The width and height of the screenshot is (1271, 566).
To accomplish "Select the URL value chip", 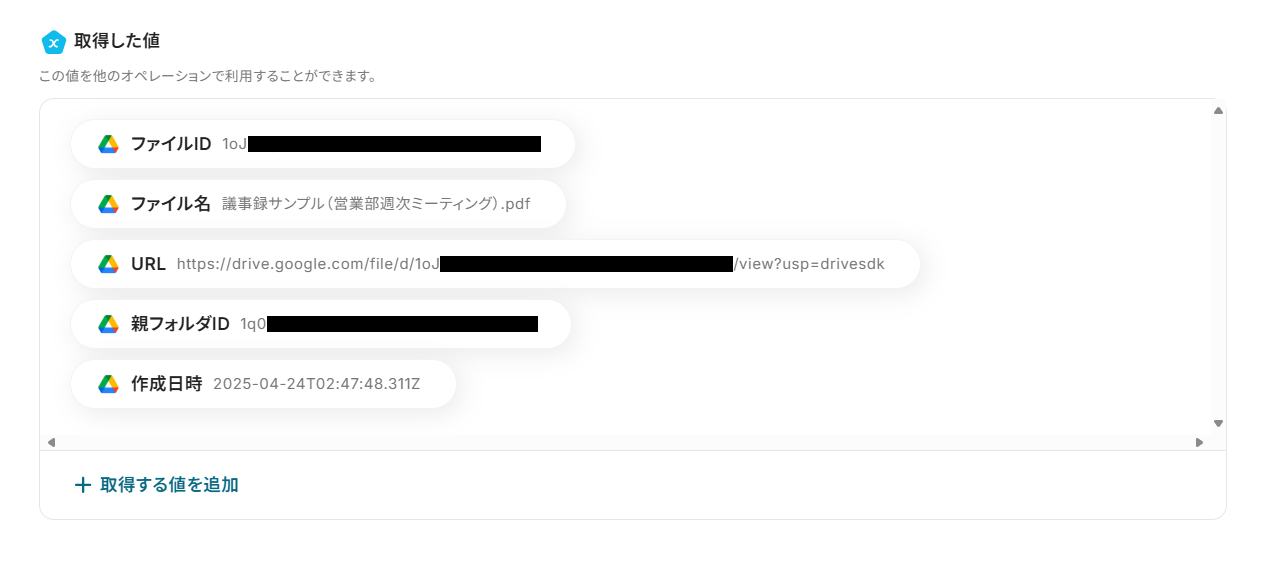I will tap(495, 264).
